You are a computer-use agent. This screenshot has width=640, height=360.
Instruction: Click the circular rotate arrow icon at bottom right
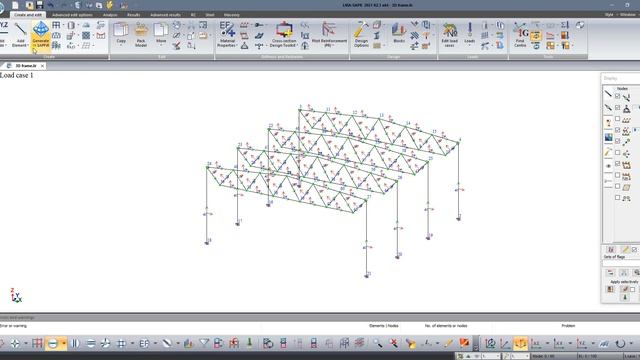pyautogui.click(x=620, y=344)
